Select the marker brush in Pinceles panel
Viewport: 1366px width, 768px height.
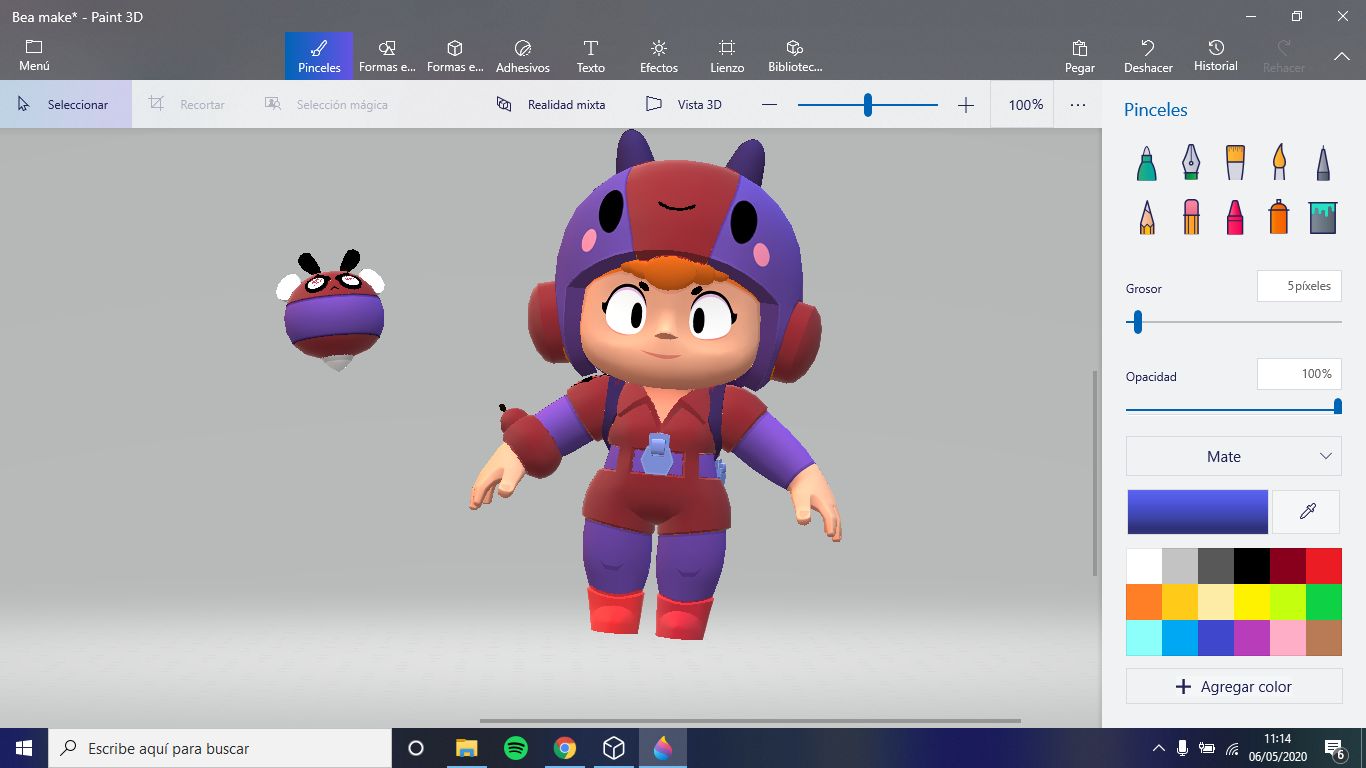[1145, 162]
